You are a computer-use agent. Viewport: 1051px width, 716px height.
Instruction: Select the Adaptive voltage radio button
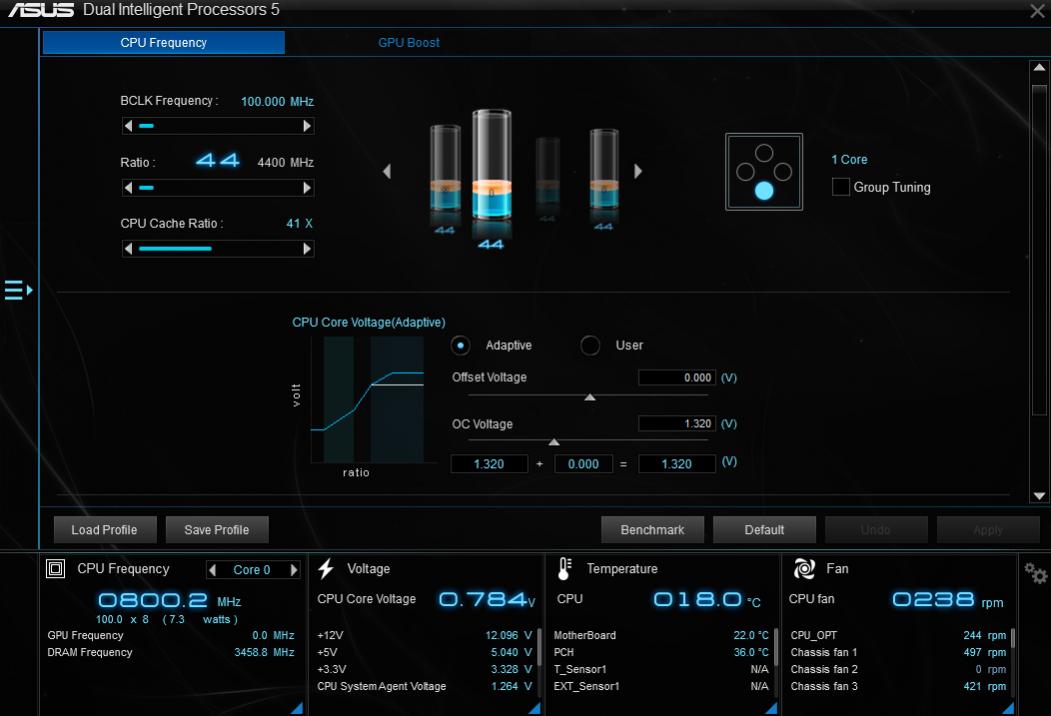461,345
